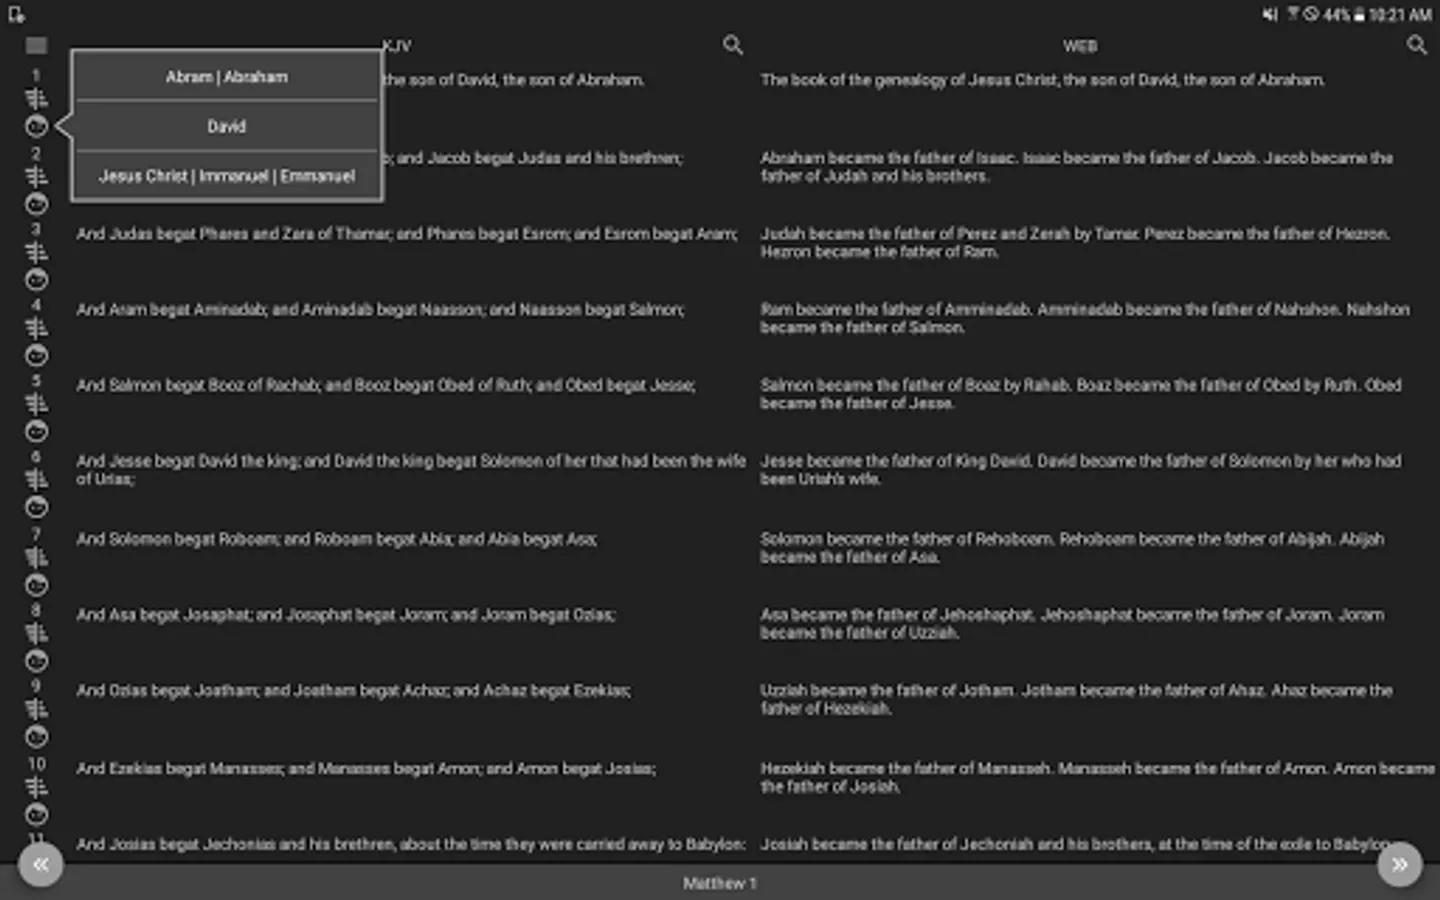Viewport: 1440px width, 900px height.
Task: Tap the 10:21 AM clock in status bar
Action: (x=1400, y=14)
